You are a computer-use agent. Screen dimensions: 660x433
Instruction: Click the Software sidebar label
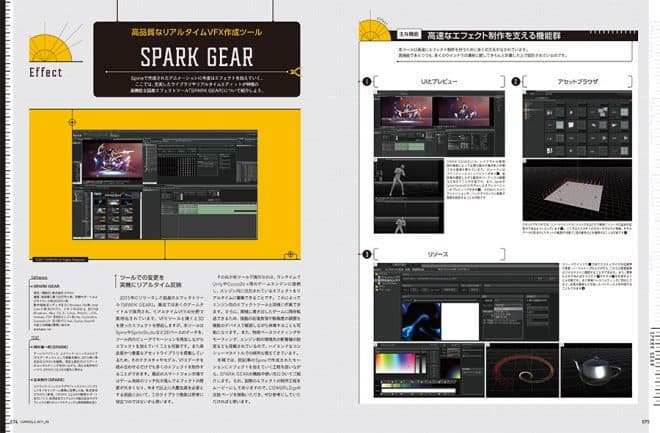pyautogui.click(x=39, y=278)
